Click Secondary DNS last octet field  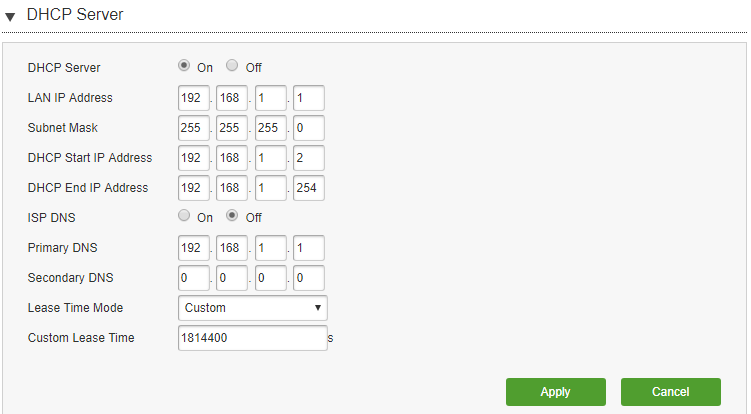pyautogui.click(x=309, y=278)
